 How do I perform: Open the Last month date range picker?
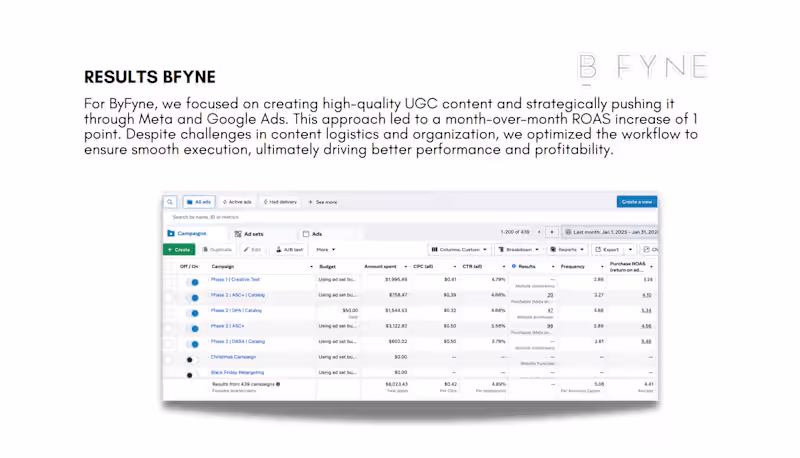point(610,232)
